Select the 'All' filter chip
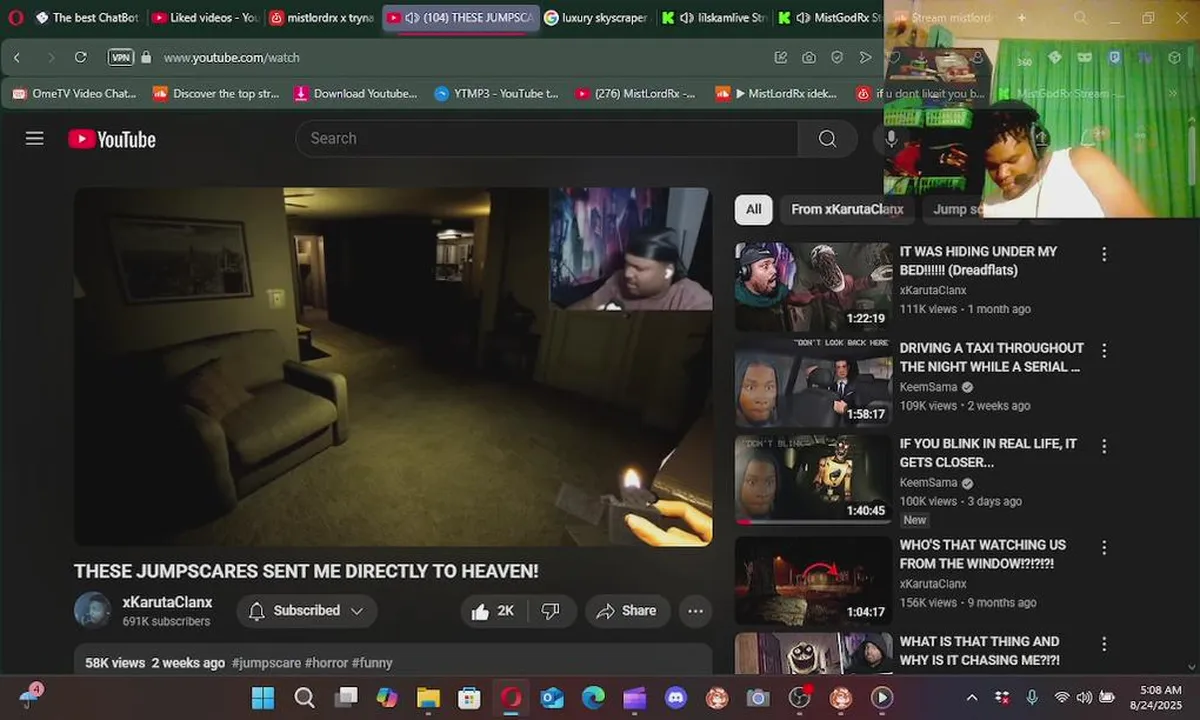The height and width of the screenshot is (720, 1200). 753,209
